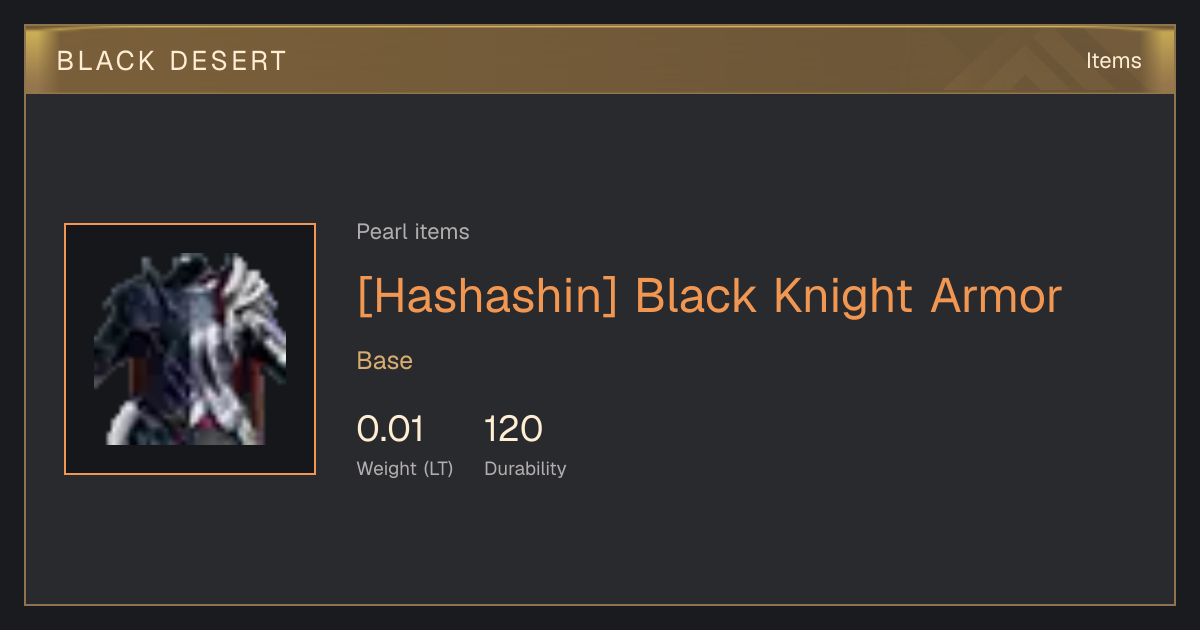This screenshot has height=630, width=1200.
Task: Click the Black Knight Armor item icon
Action: pyautogui.click(x=190, y=349)
